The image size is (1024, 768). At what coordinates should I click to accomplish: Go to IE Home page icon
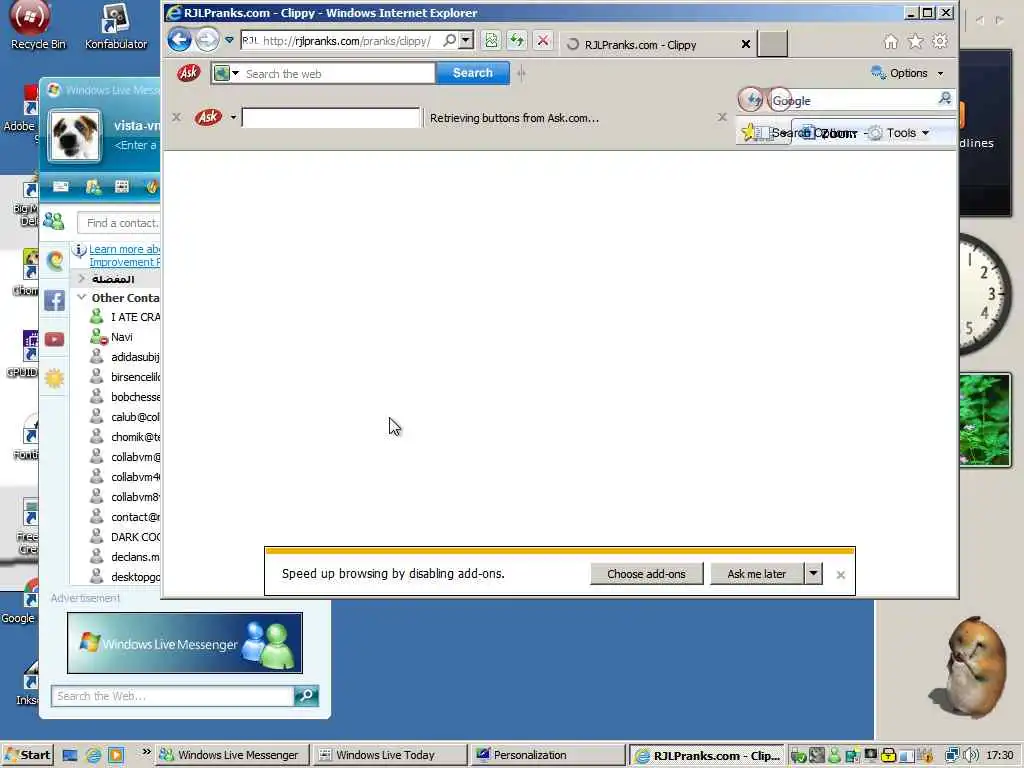point(891,42)
